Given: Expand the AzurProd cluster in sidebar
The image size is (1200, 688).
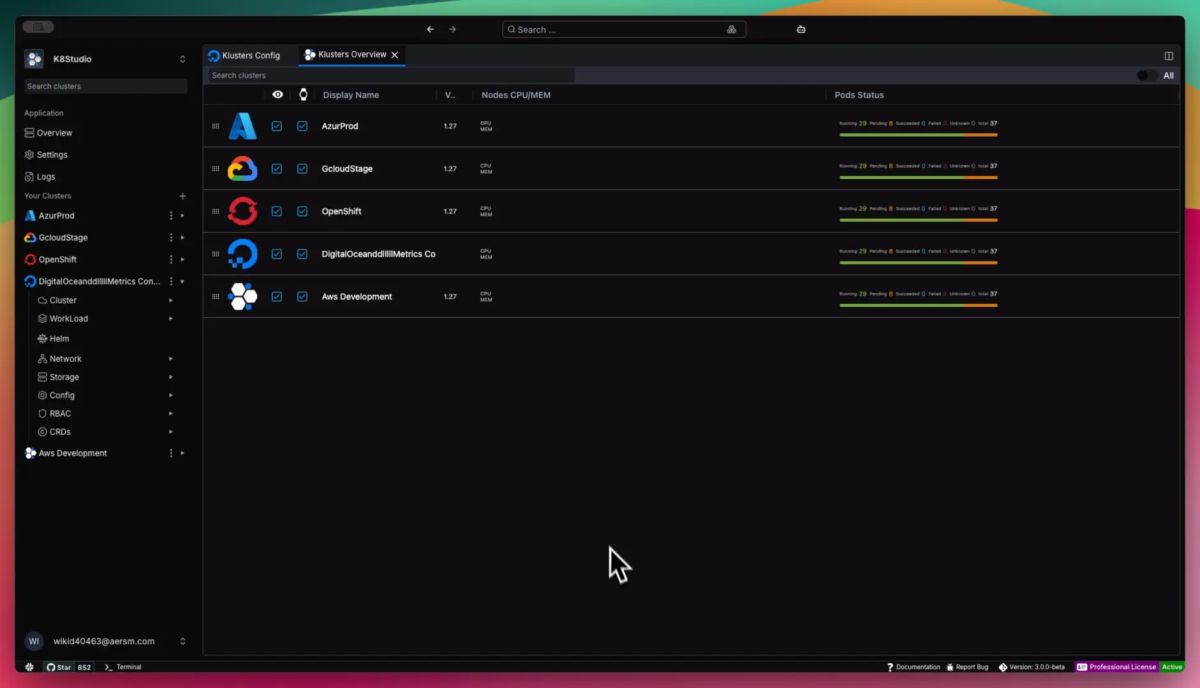Looking at the screenshot, I should coord(182,216).
